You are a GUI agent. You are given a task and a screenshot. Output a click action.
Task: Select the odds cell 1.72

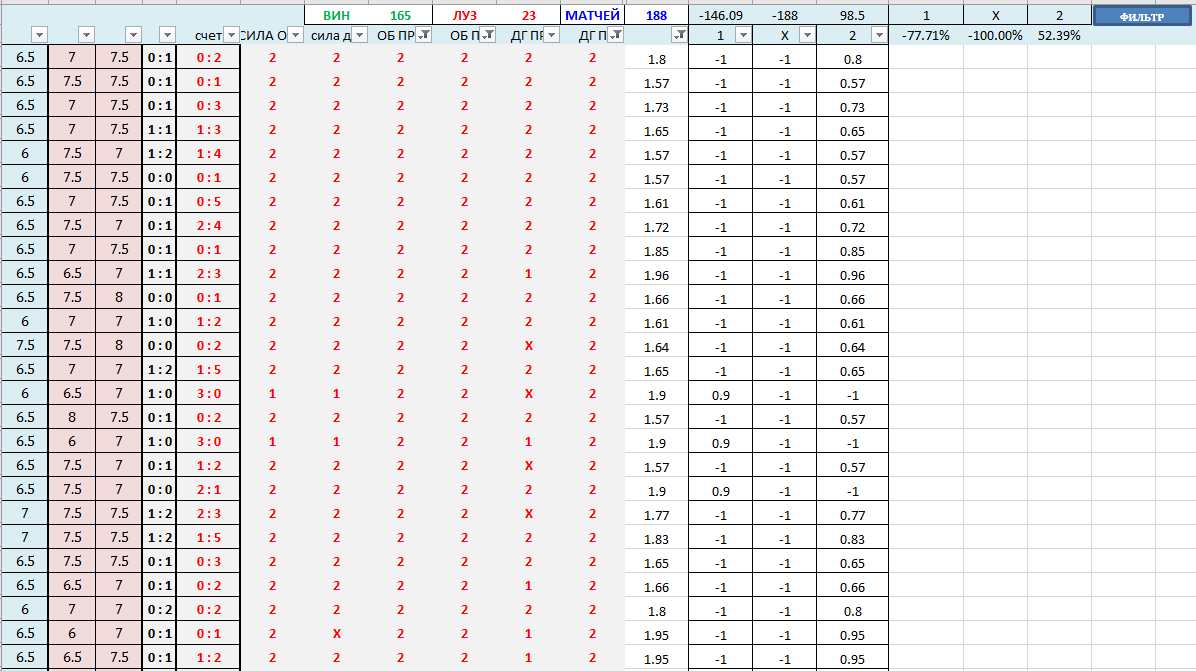click(x=656, y=227)
